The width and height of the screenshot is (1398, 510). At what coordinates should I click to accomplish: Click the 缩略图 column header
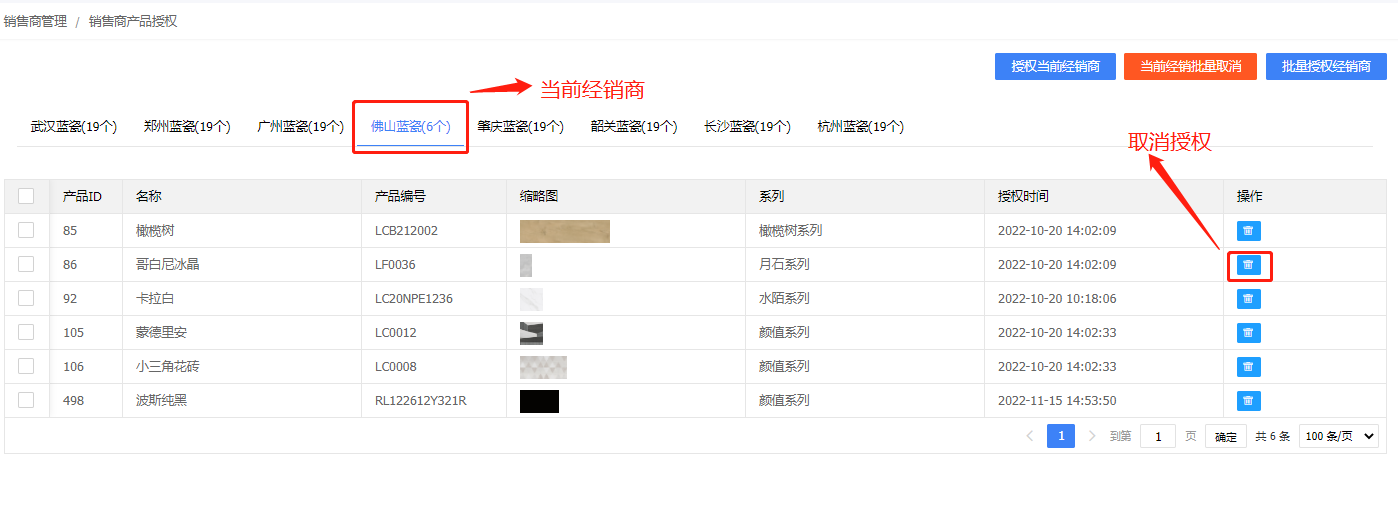click(x=539, y=197)
